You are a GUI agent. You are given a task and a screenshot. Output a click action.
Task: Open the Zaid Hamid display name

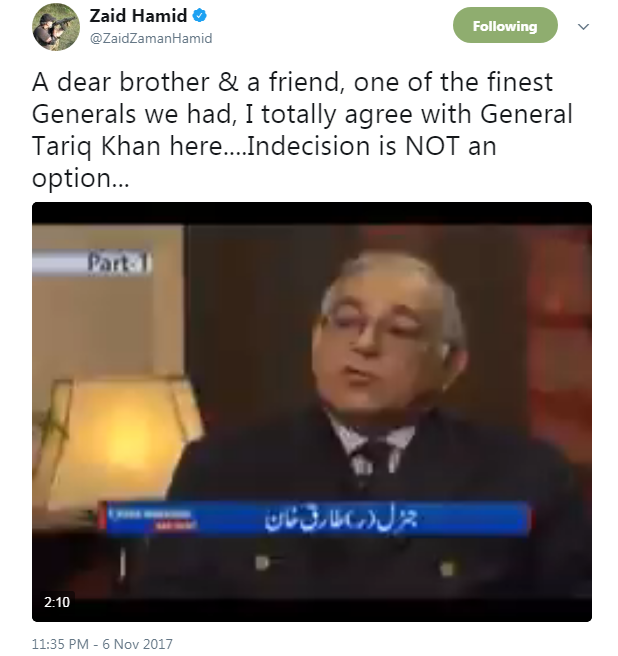click(x=138, y=16)
